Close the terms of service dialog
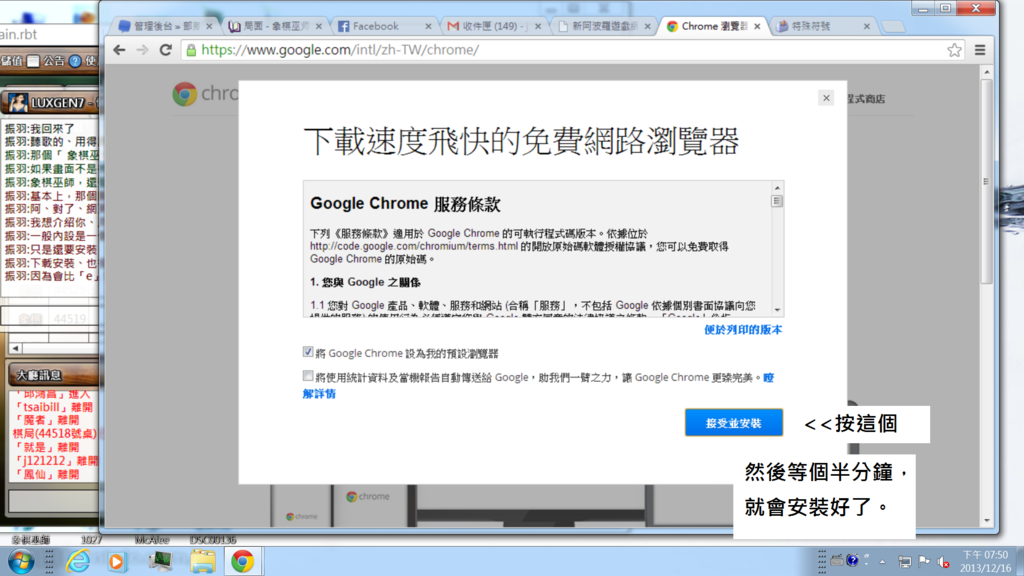The height and width of the screenshot is (576, 1024). [826, 98]
